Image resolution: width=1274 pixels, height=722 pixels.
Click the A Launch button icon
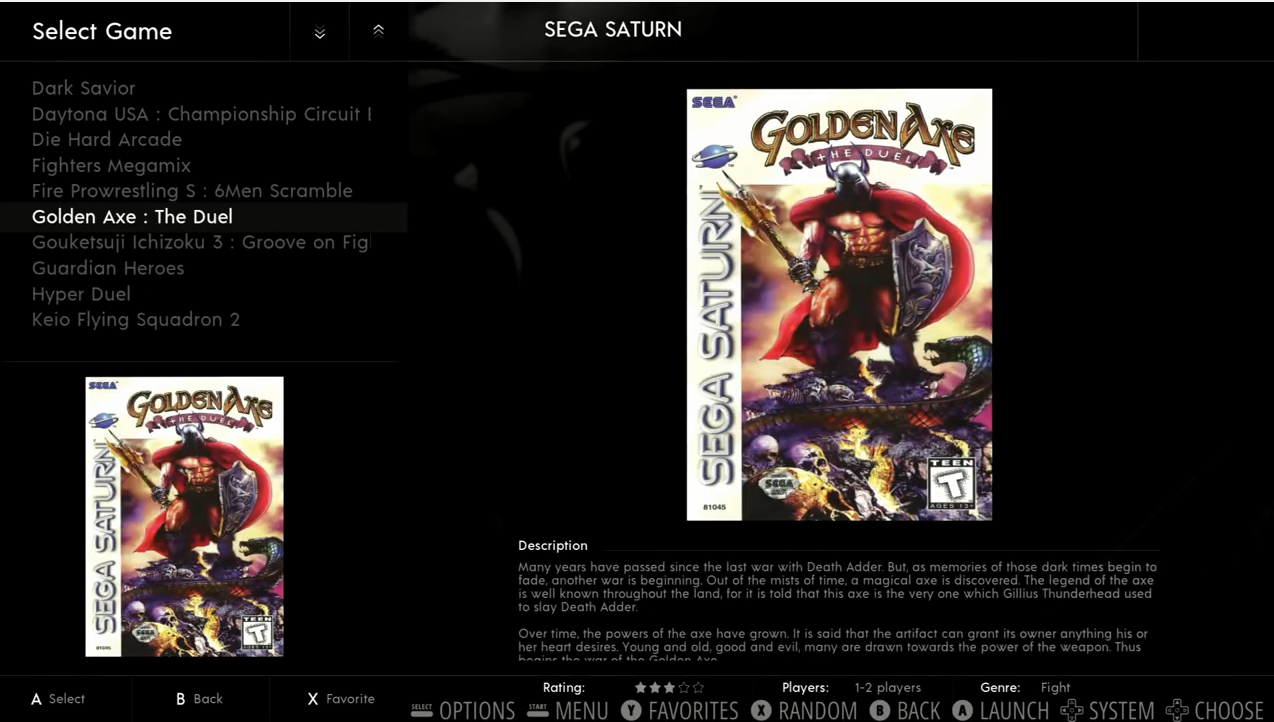(x=962, y=710)
